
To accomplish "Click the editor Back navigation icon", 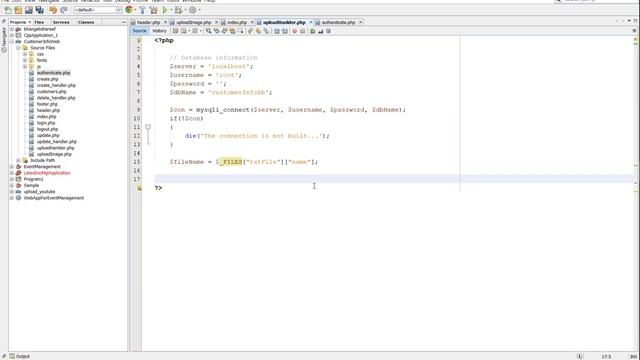I will (184, 31).
